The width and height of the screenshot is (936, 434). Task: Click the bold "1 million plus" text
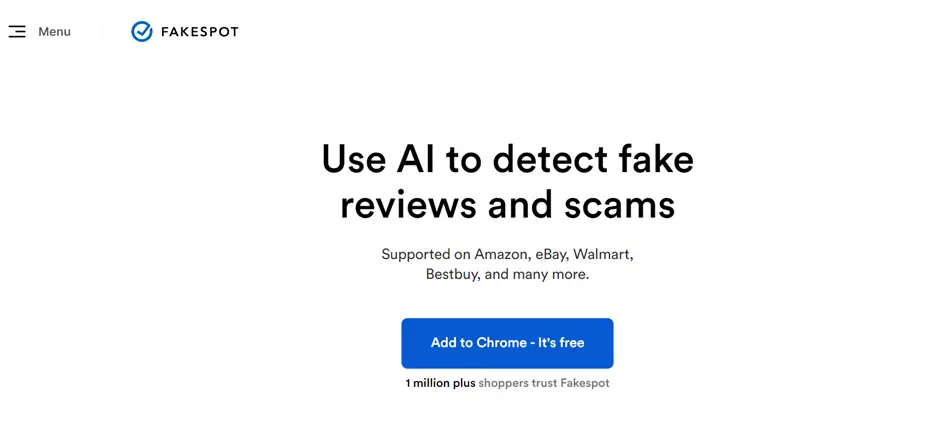[441, 383]
